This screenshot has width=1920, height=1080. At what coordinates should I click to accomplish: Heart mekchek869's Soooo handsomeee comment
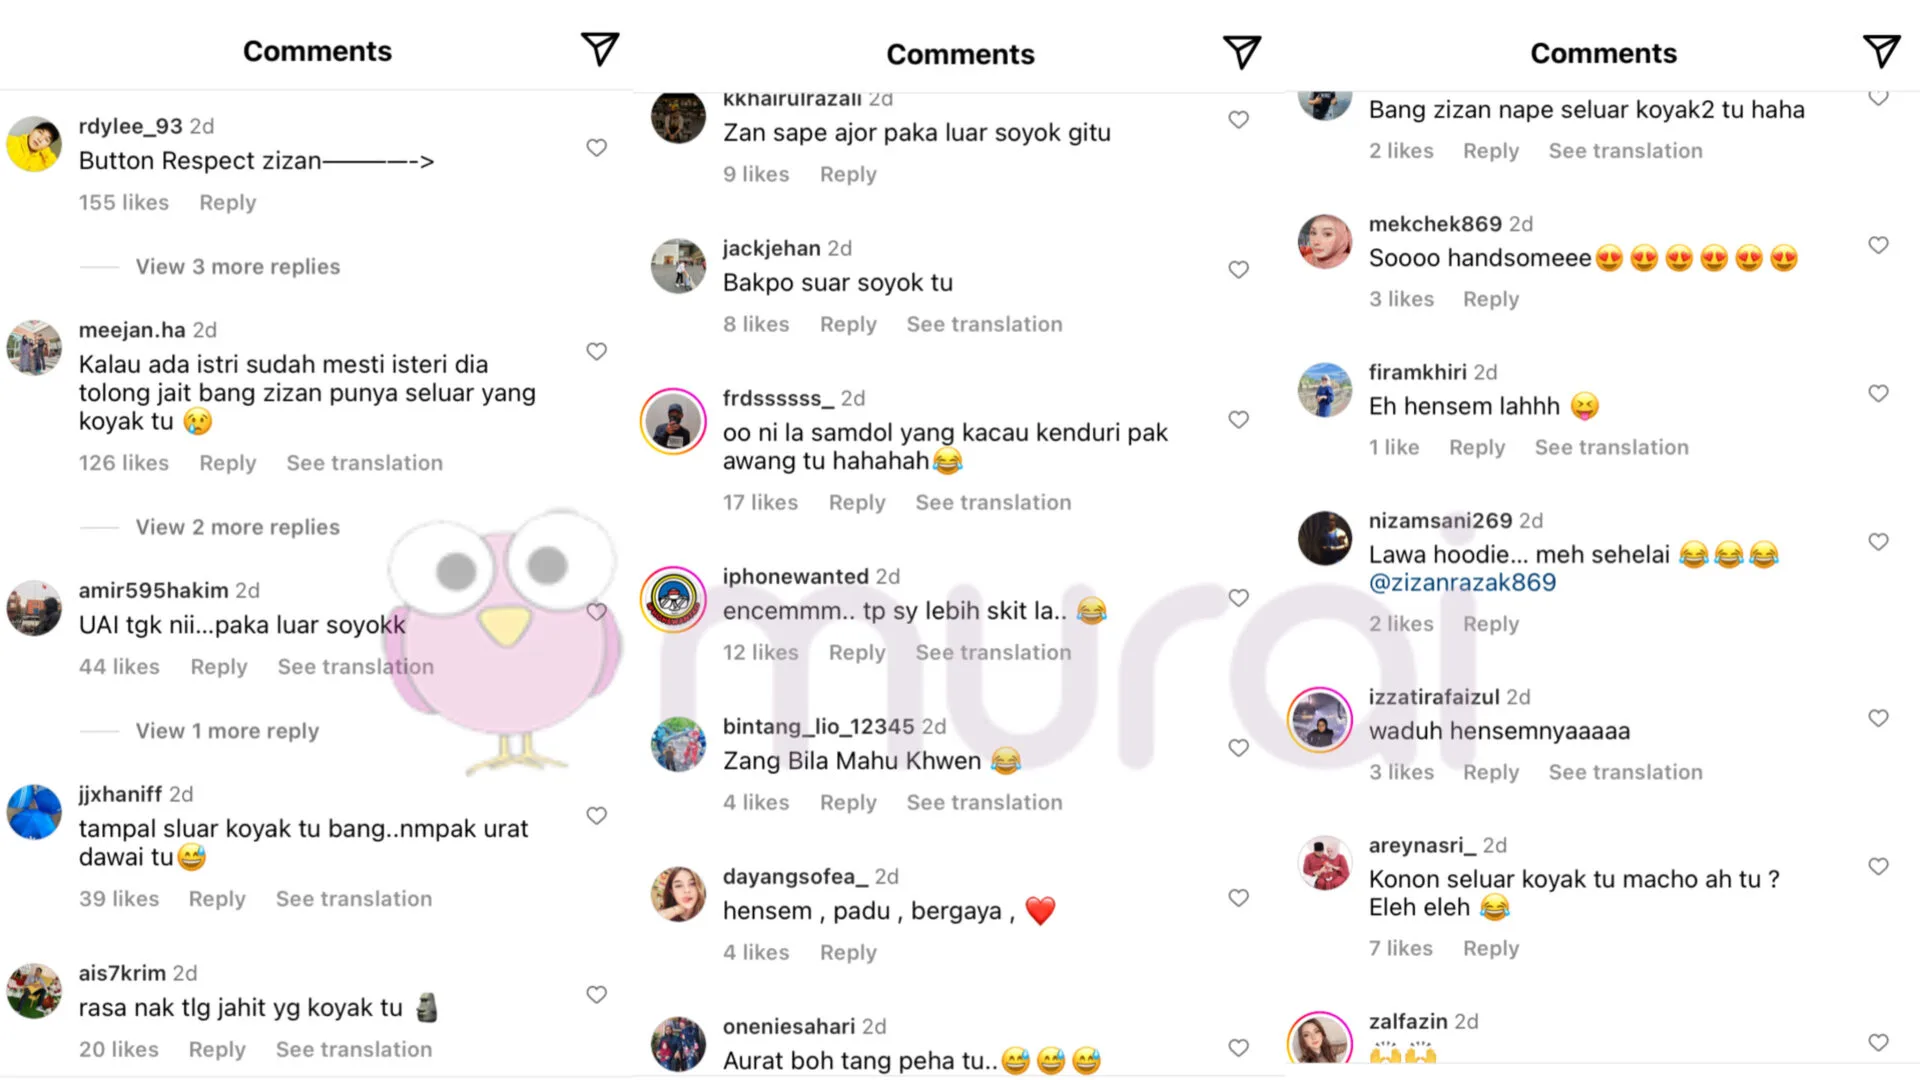coord(1879,246)
